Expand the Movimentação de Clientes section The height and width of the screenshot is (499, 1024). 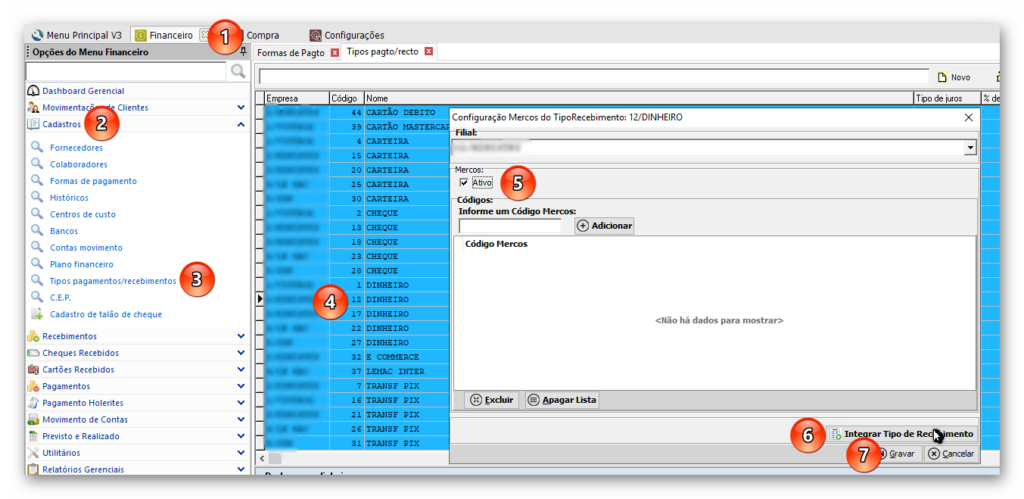pos(241,107)
